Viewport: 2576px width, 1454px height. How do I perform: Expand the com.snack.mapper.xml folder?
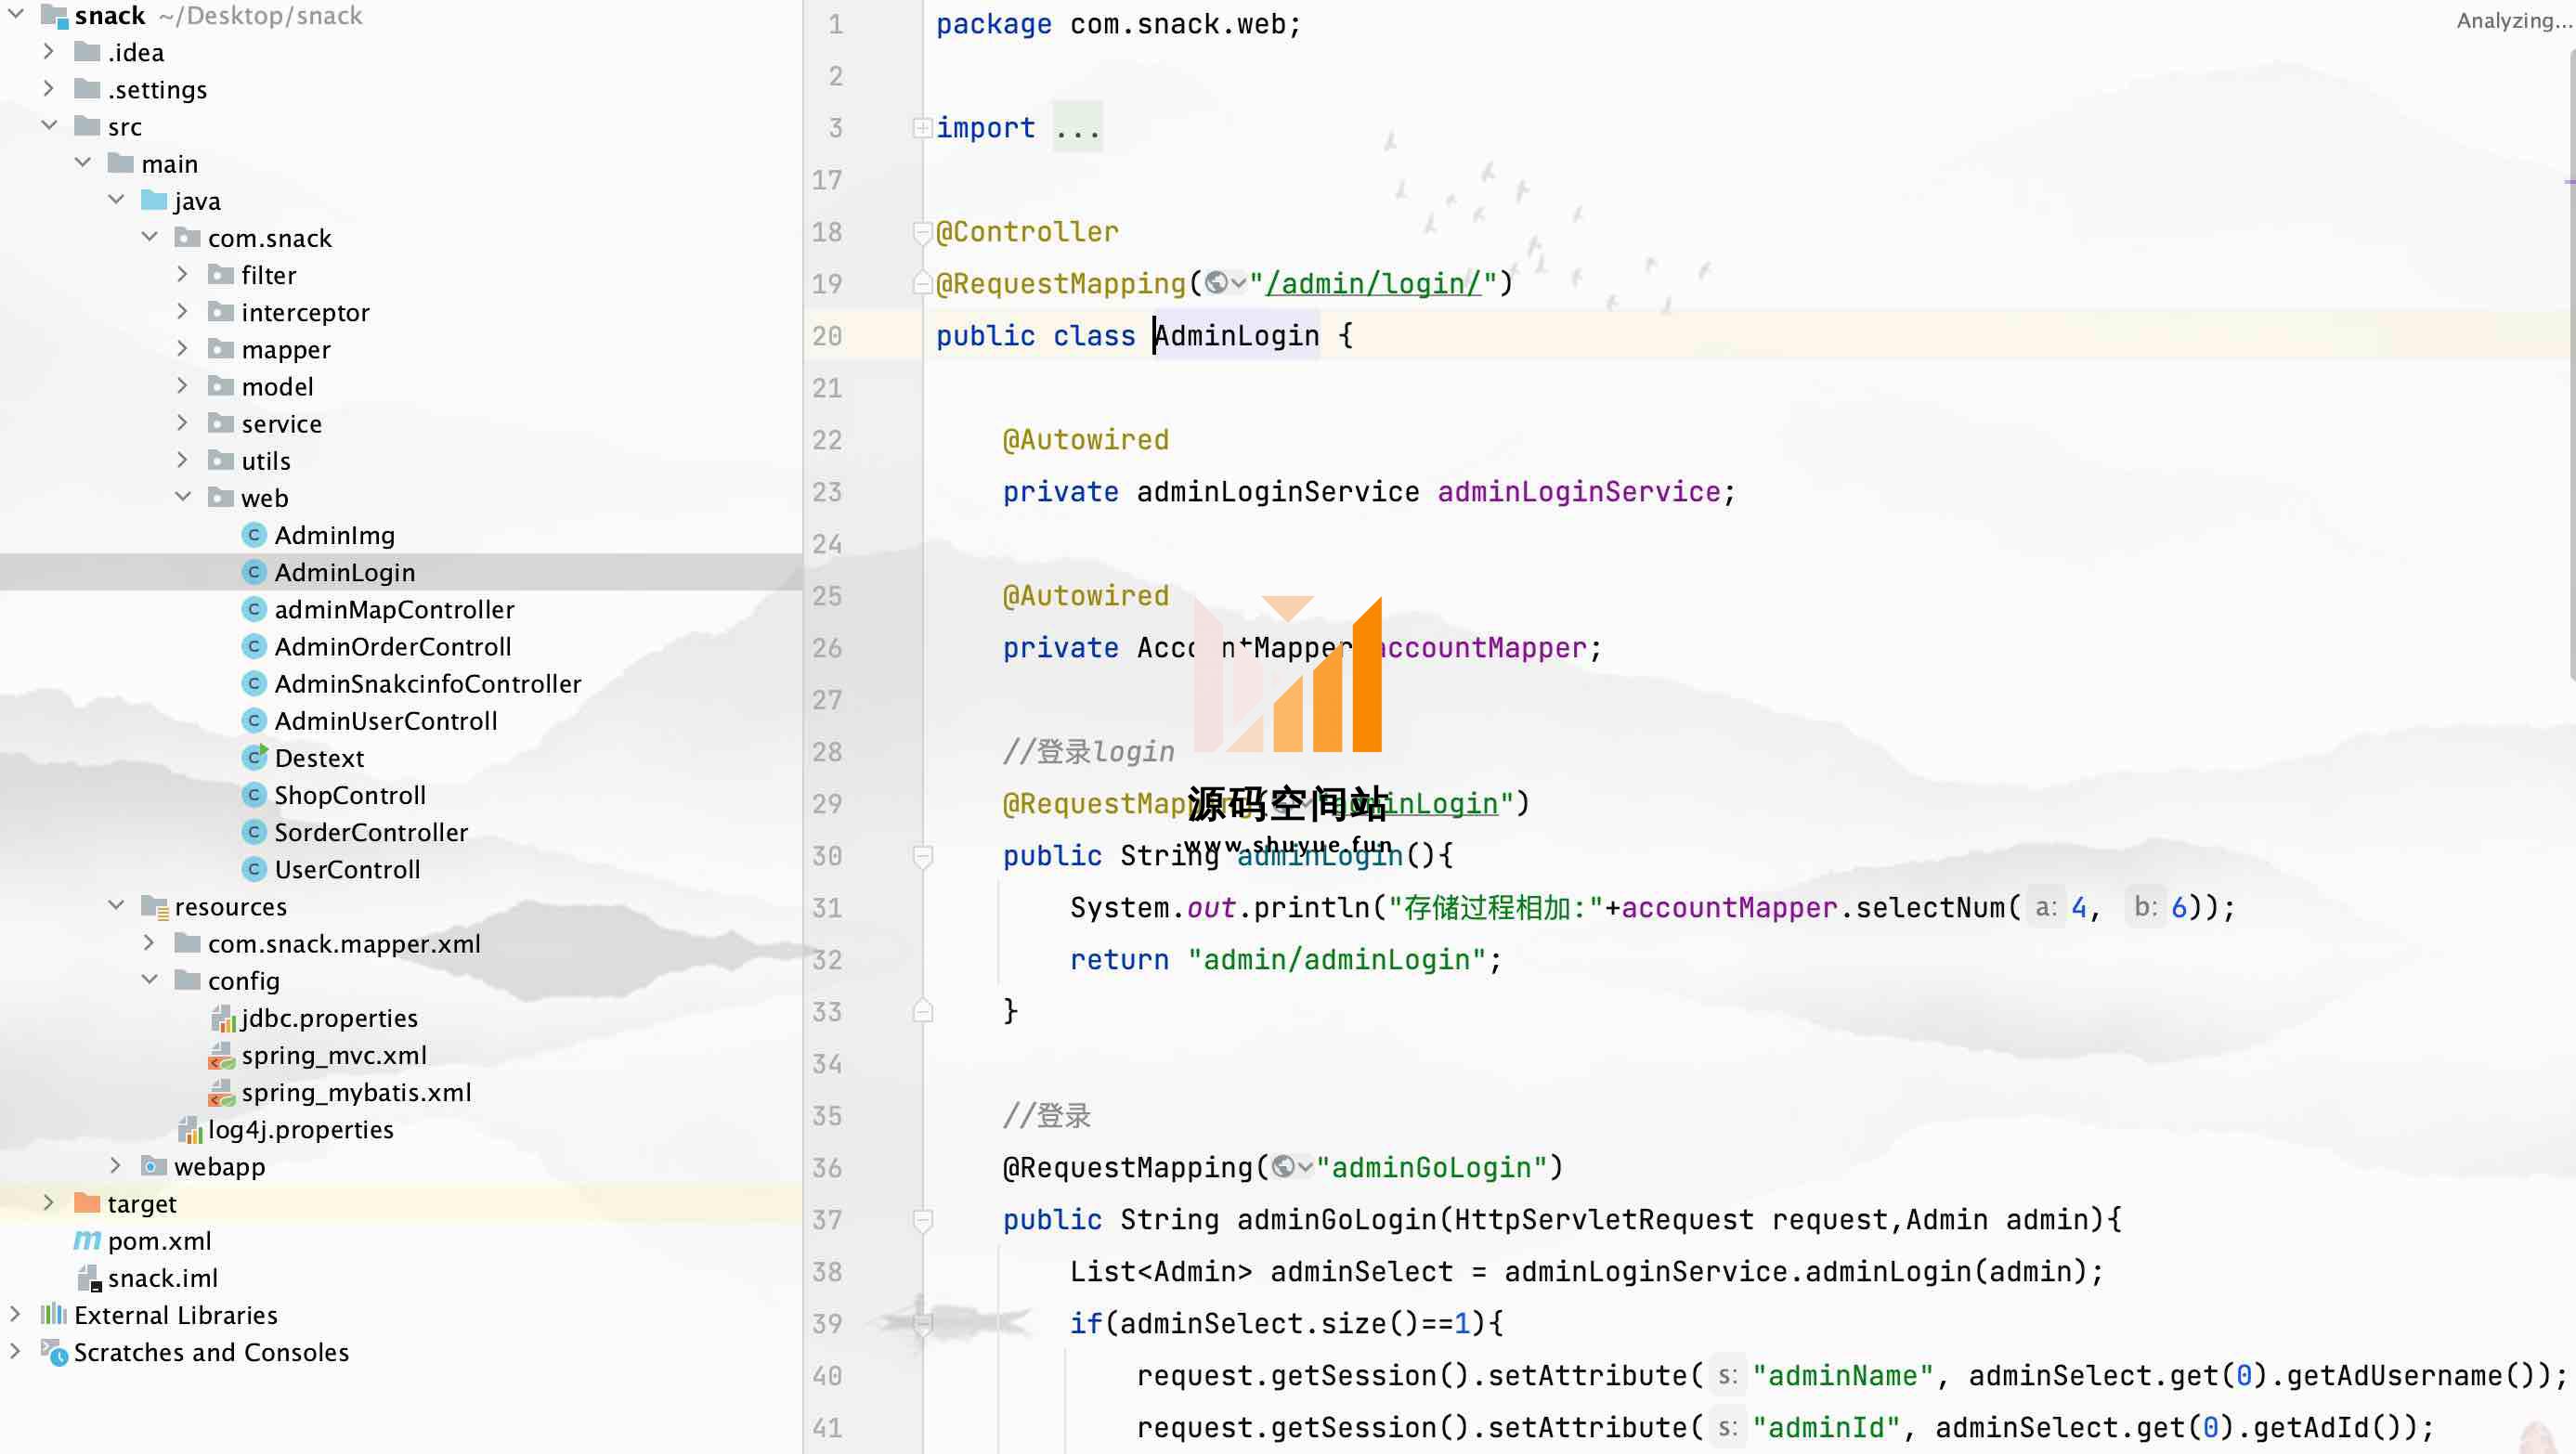pos(149,943)
